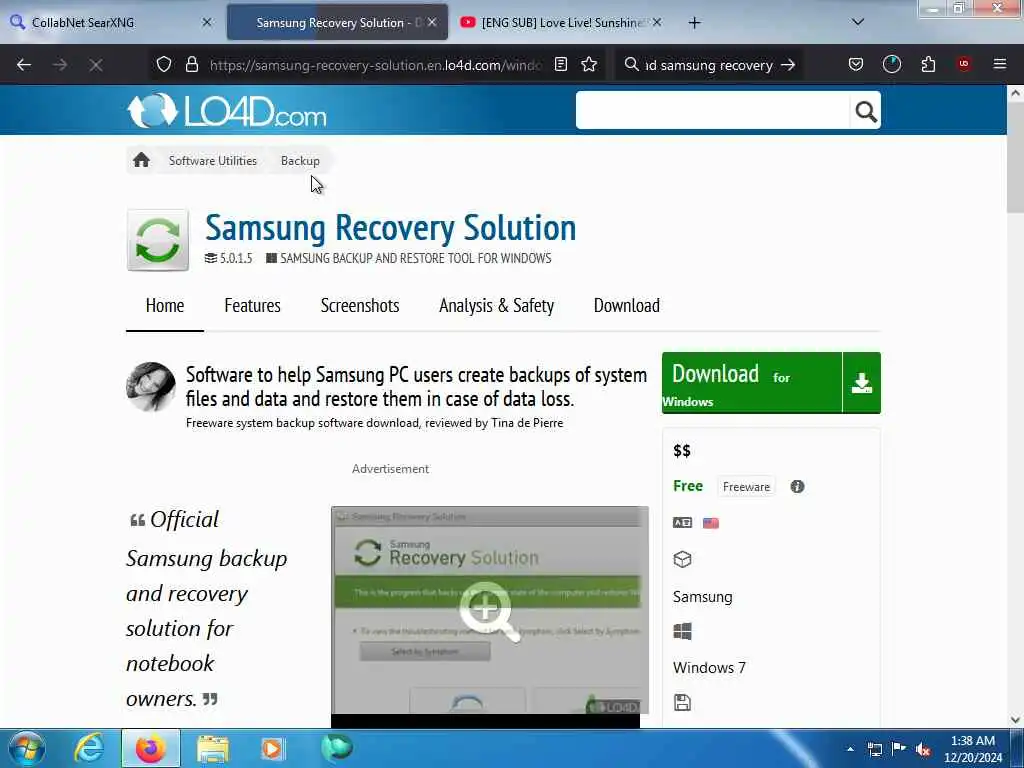Click the LO4D.com logo
The width and height of the screenshot is (1024, 768).
(227, 110)
